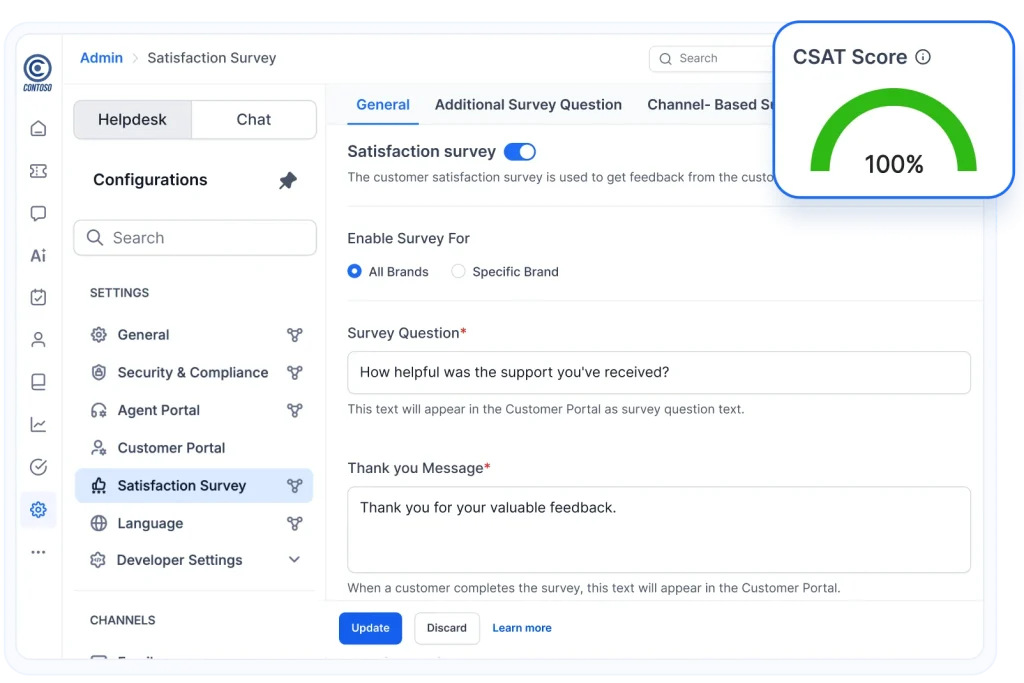Open the Learn more link
The image size is (1024, 683).
[x=522, y=628]
